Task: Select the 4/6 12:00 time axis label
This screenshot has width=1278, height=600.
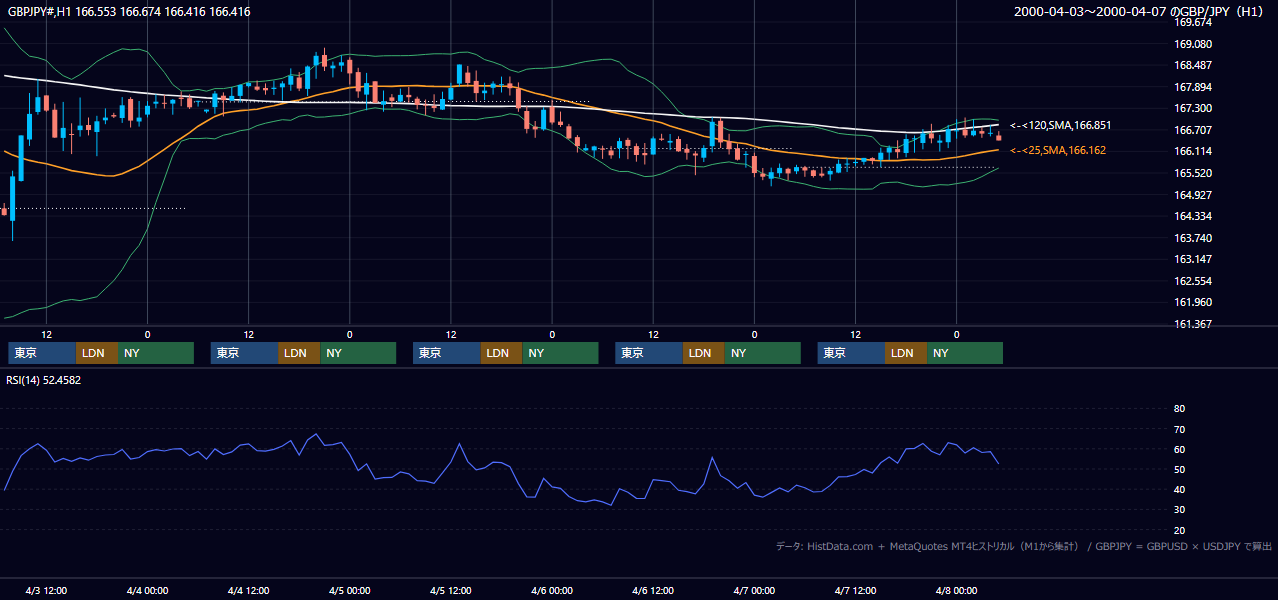Action: (653, 591)
